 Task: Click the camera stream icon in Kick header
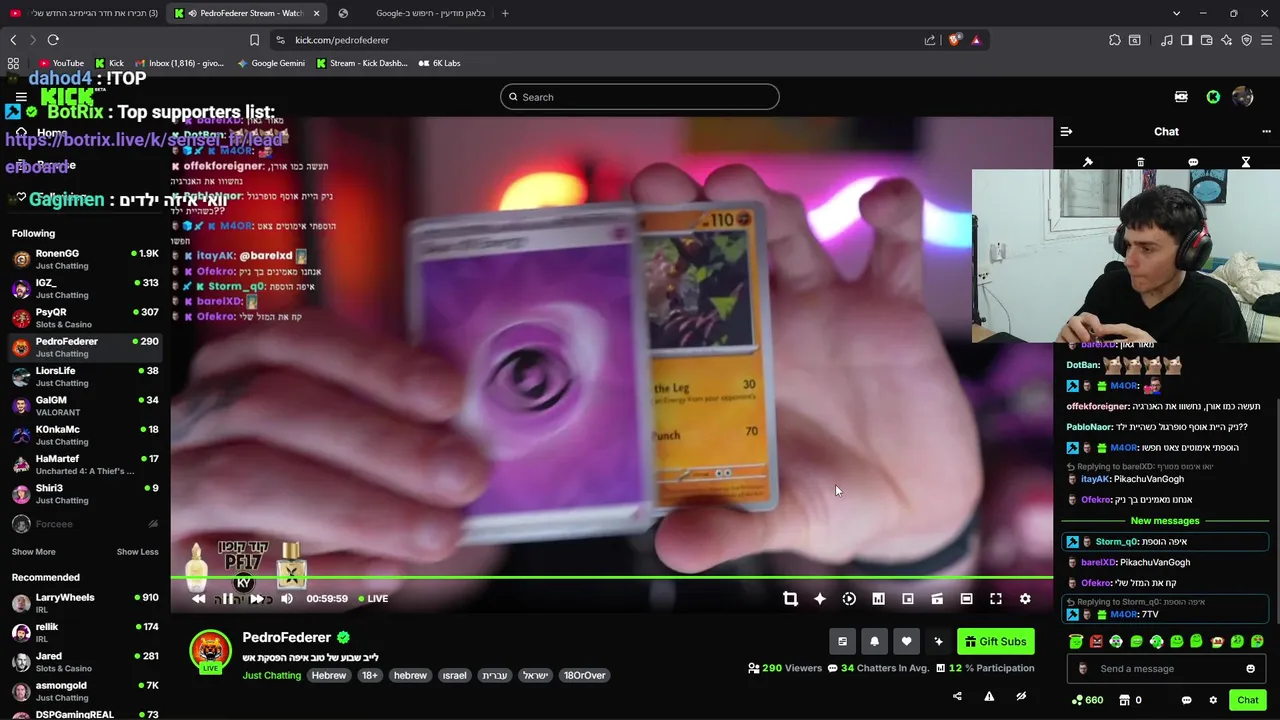(1181, 97)
